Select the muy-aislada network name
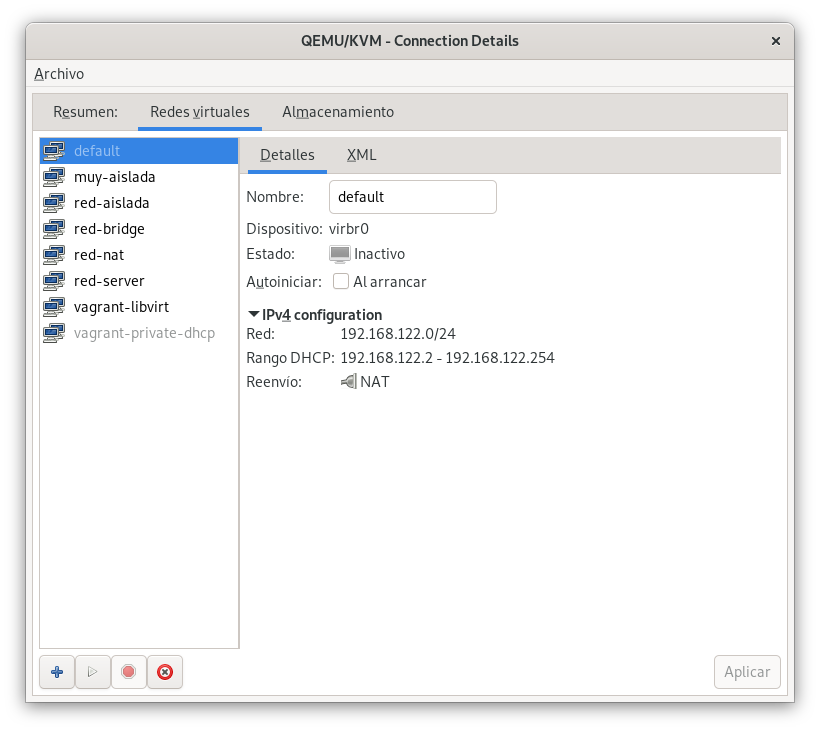 tap(115, 177)
